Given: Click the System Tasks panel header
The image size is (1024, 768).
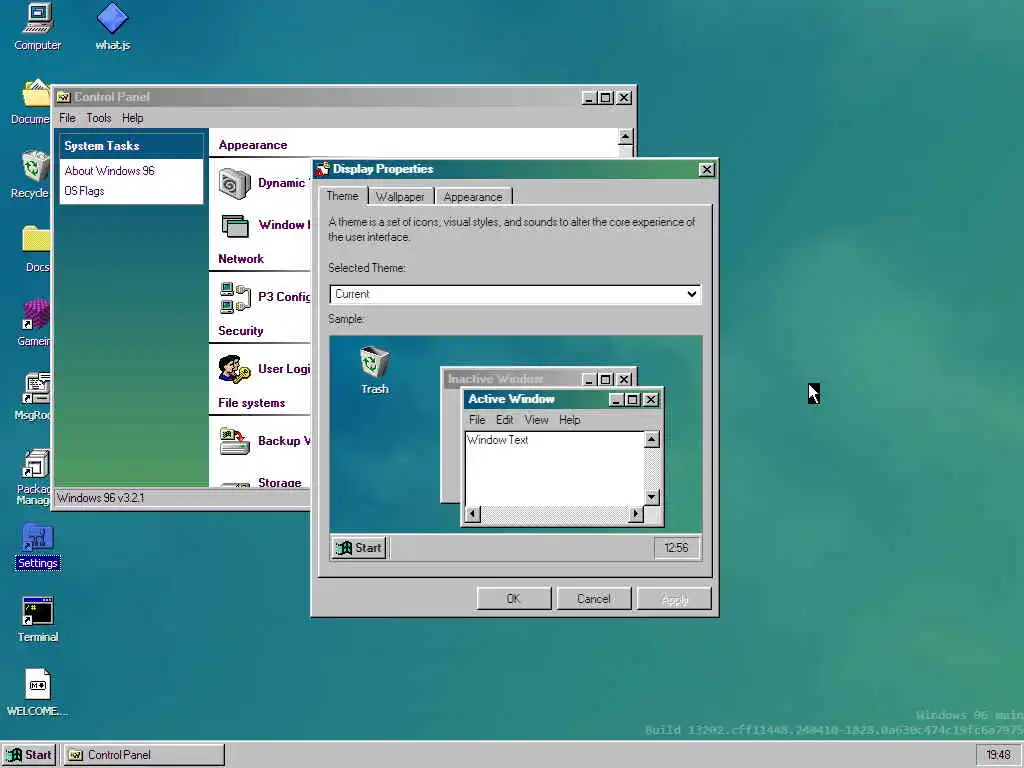Looking at the screenshot, I should [131, 146].
